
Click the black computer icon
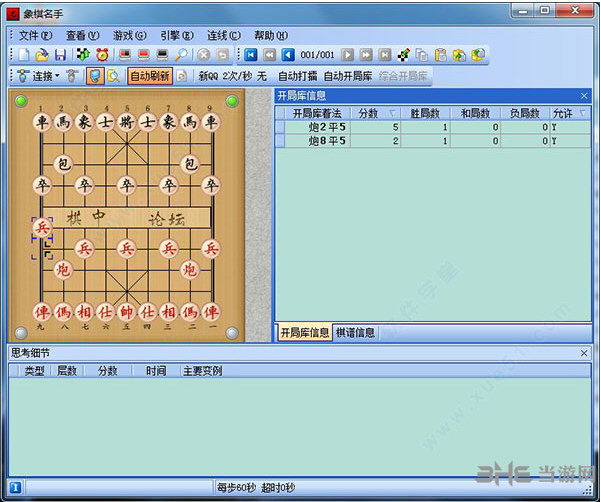pyautogui.click(x=163, y=55)
